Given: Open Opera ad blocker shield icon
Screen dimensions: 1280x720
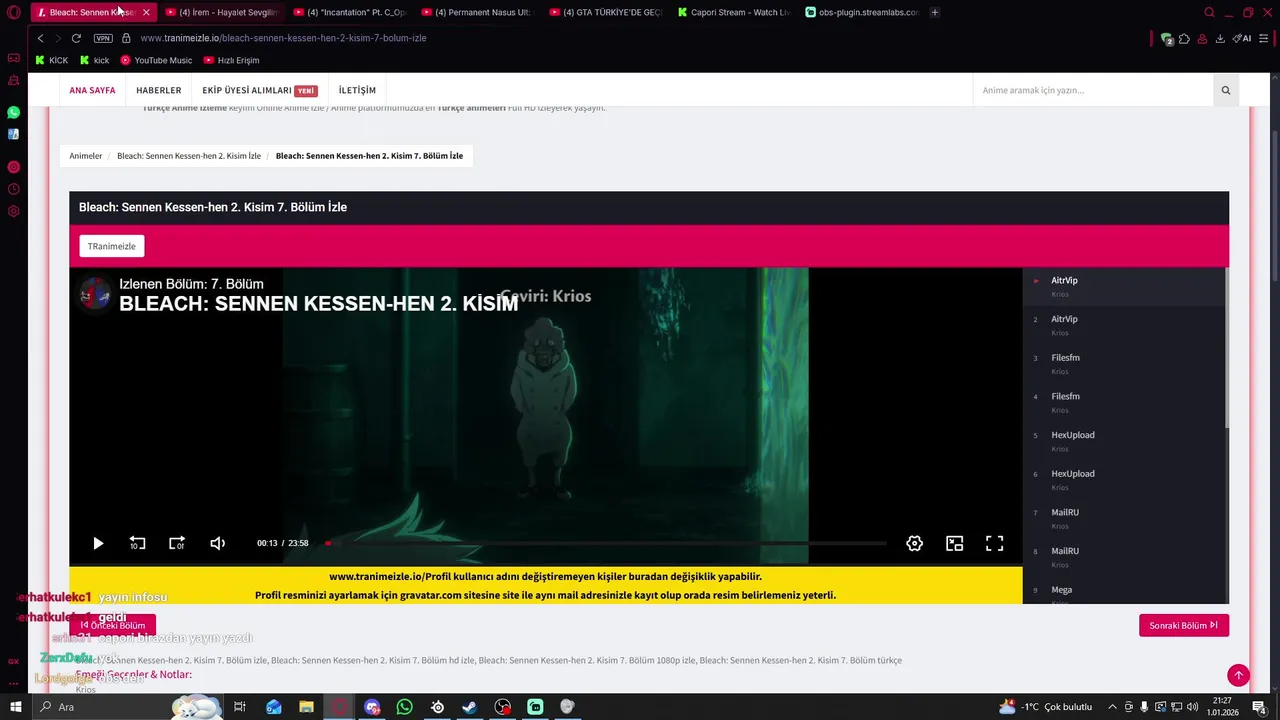Looking at the screenshot, I should 1167,38.
